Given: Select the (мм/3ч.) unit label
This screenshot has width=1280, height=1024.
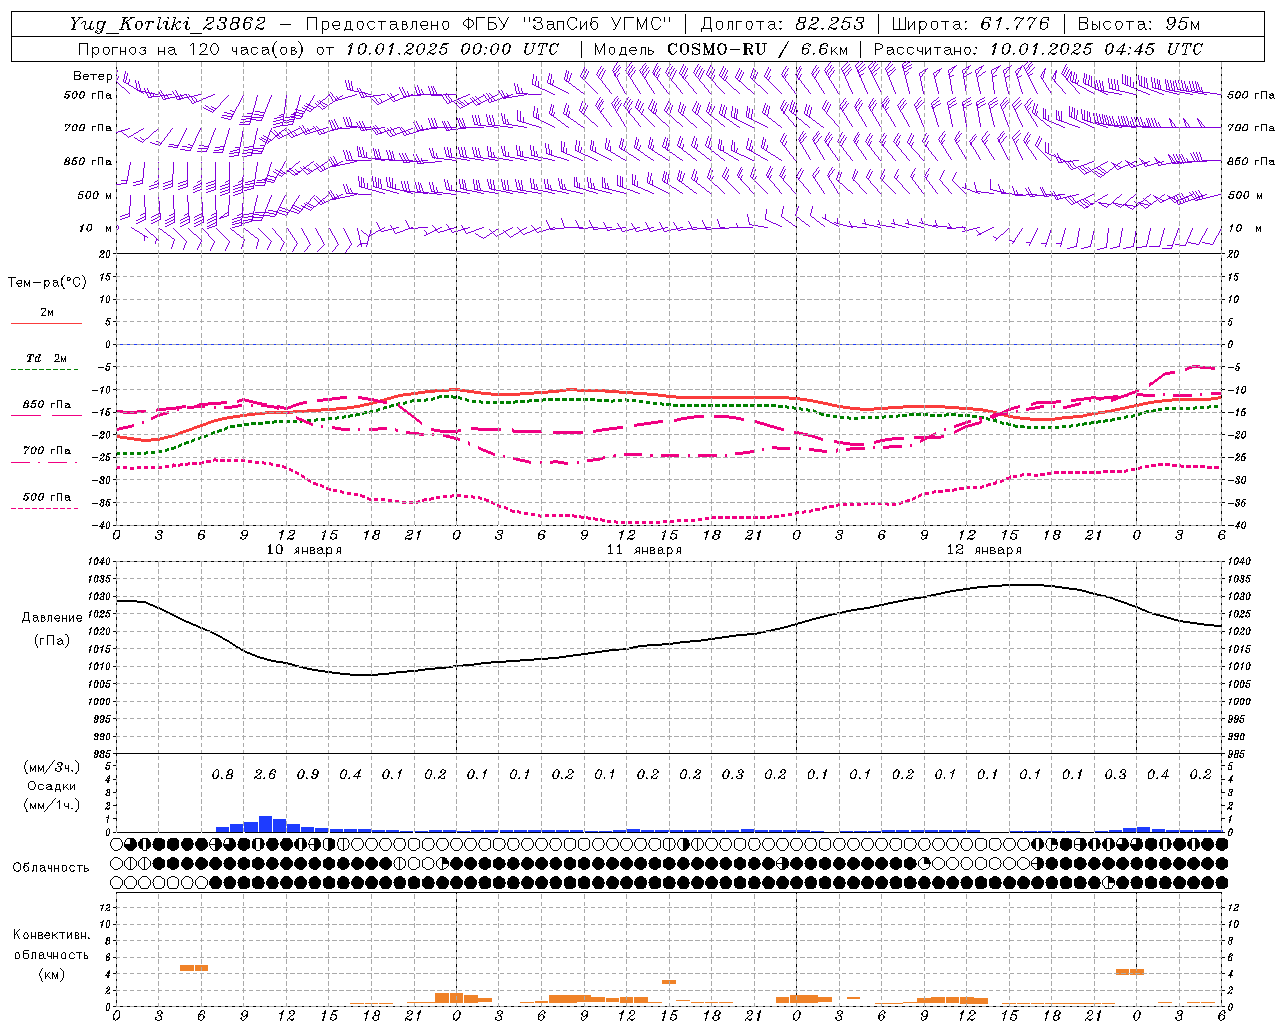Looking at the screenshot, I should (51, 767).
